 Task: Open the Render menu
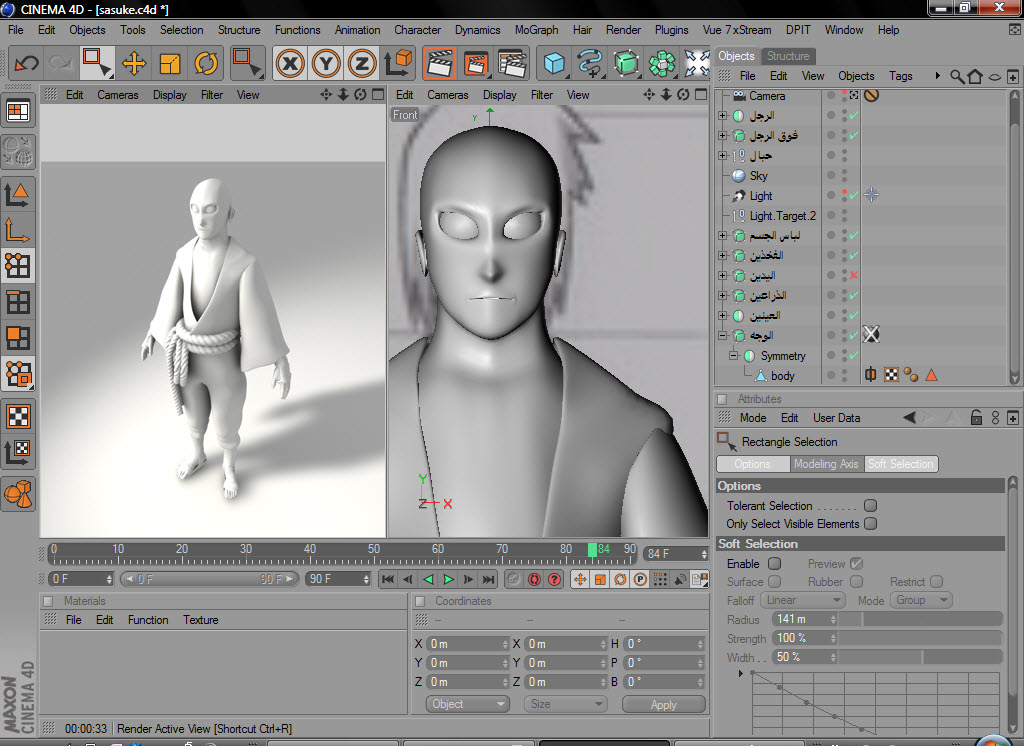click(x=623, y=30)
